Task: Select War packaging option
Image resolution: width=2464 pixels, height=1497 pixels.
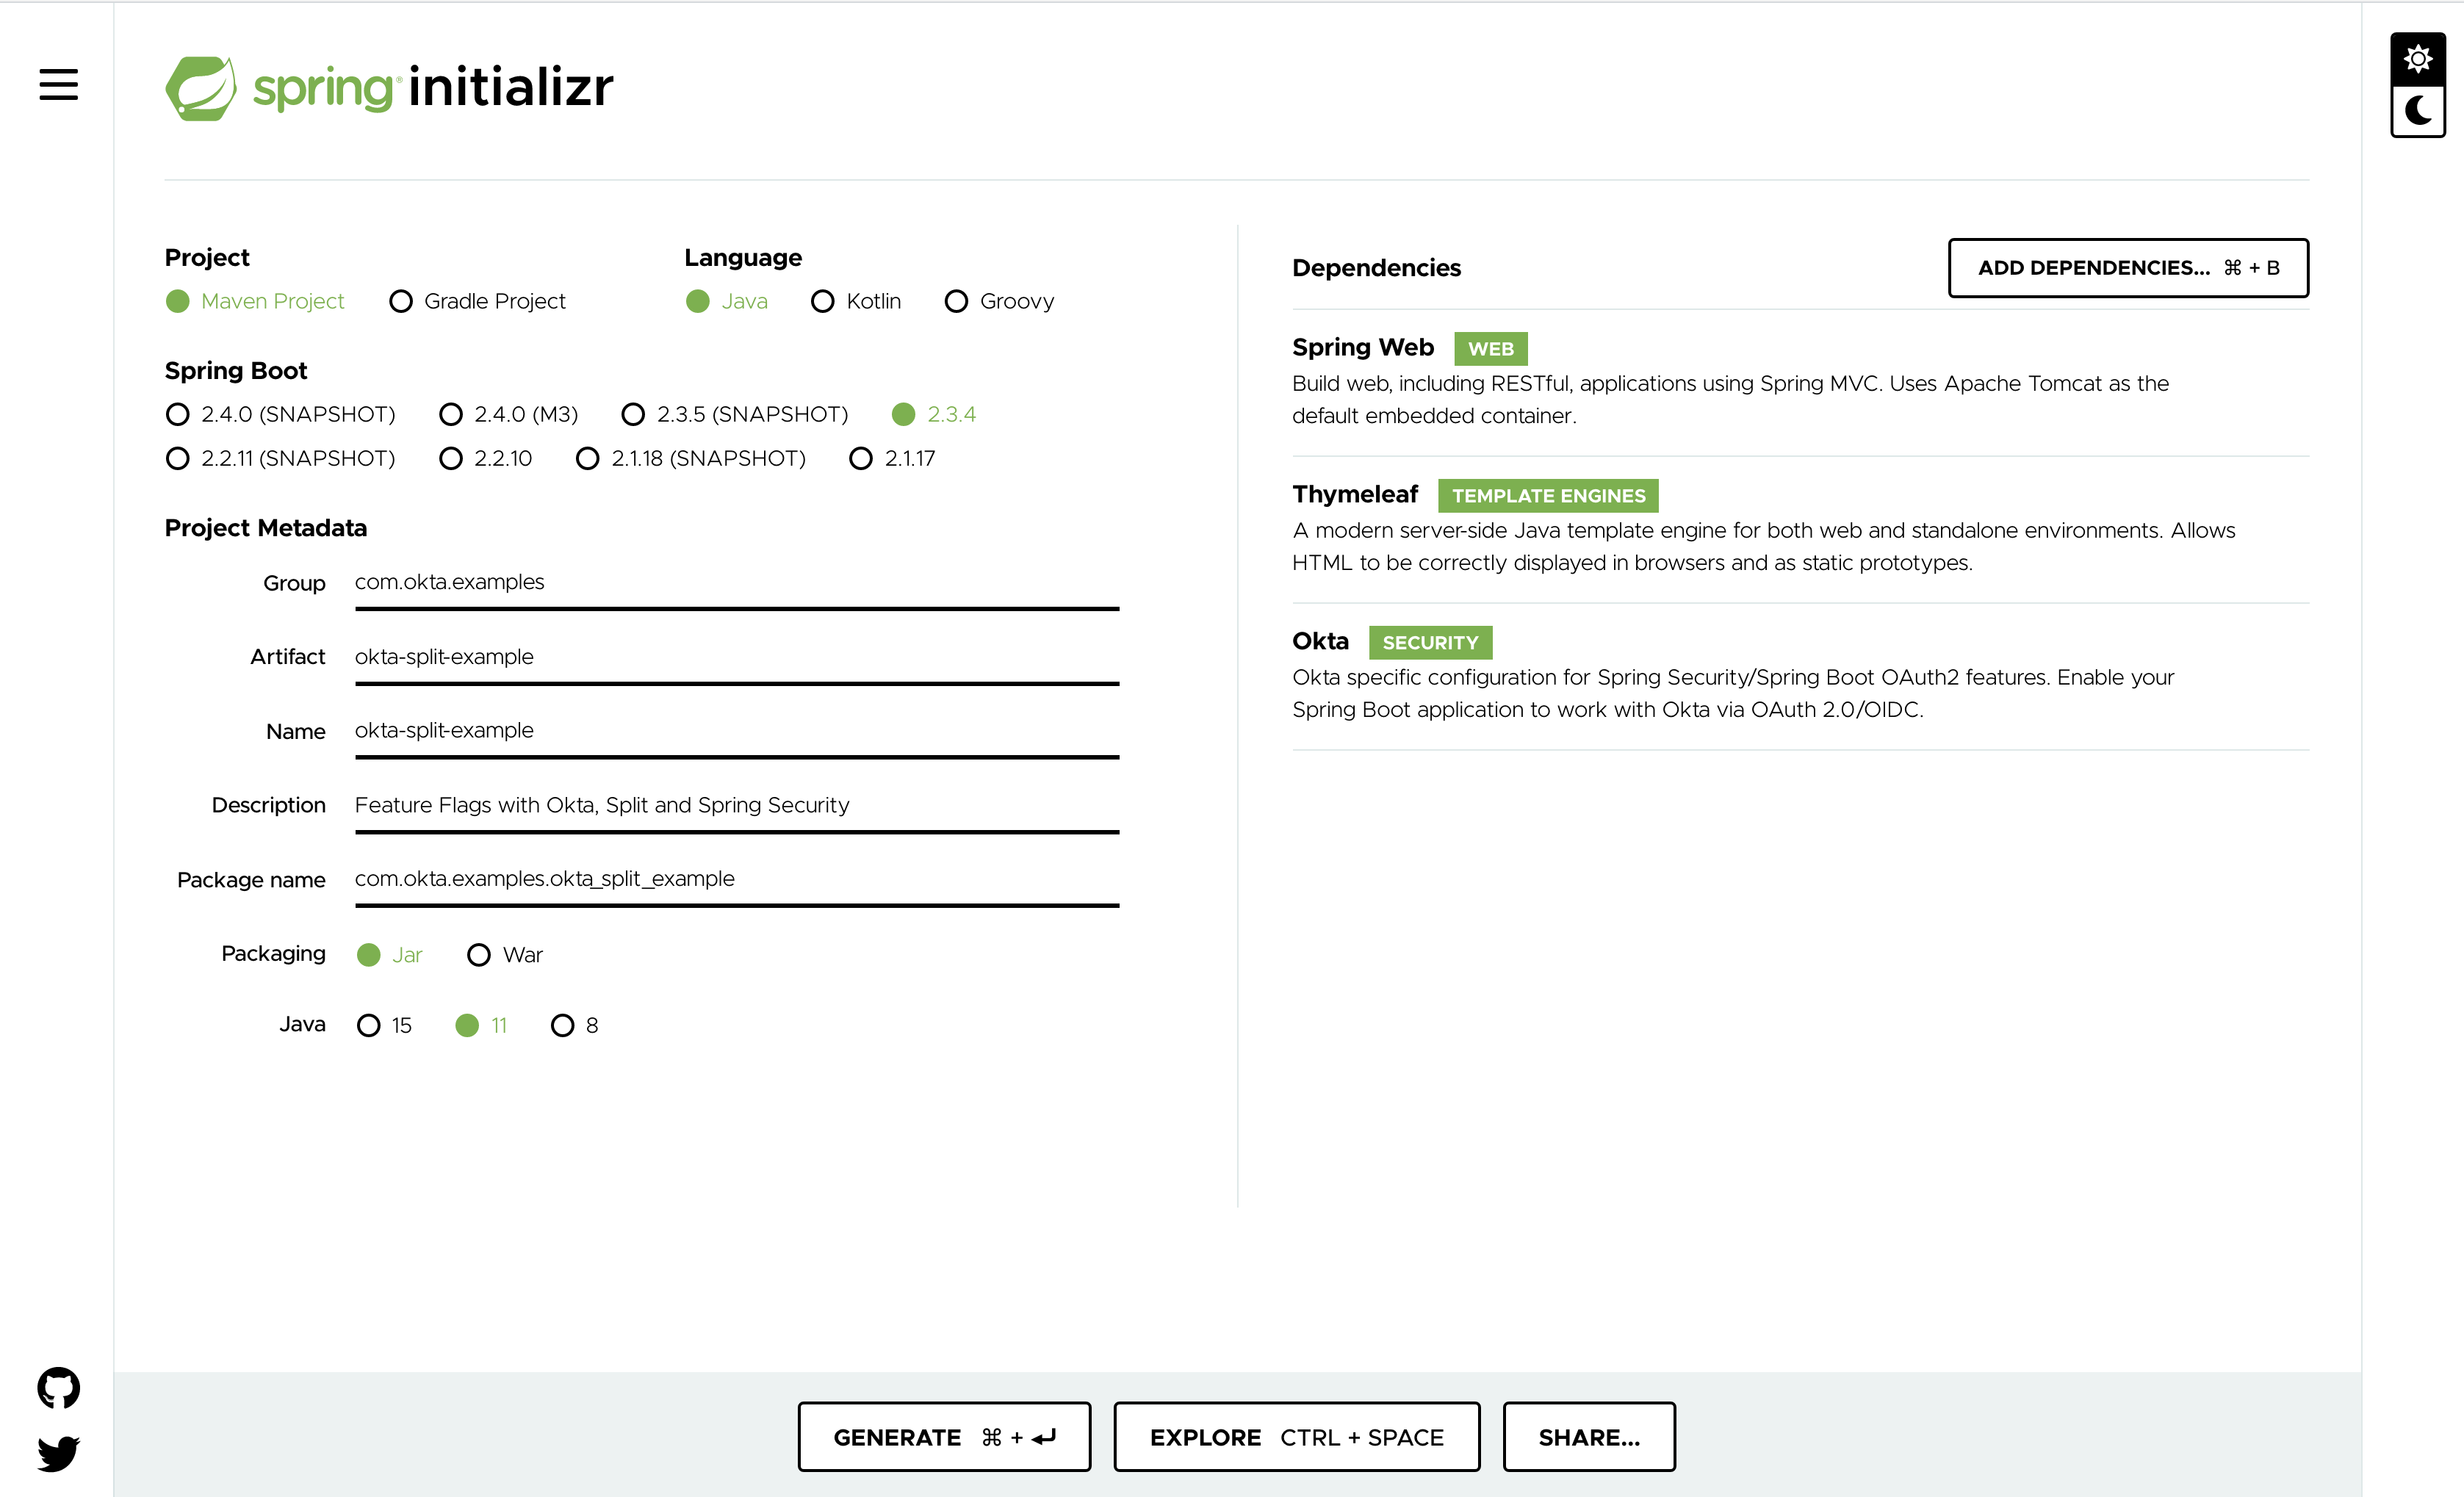Action: [479, 955]
